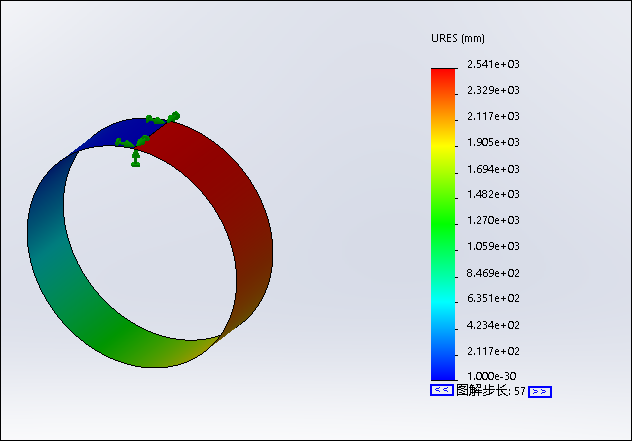Viewport: 632px width, 441px height.
Task: Click the 1.270e+03 legend value
Action: [493, 220]
